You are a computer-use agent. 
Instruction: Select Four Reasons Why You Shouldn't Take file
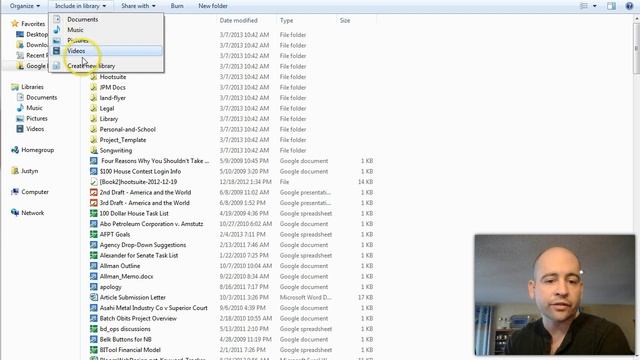tap(154, 161)
